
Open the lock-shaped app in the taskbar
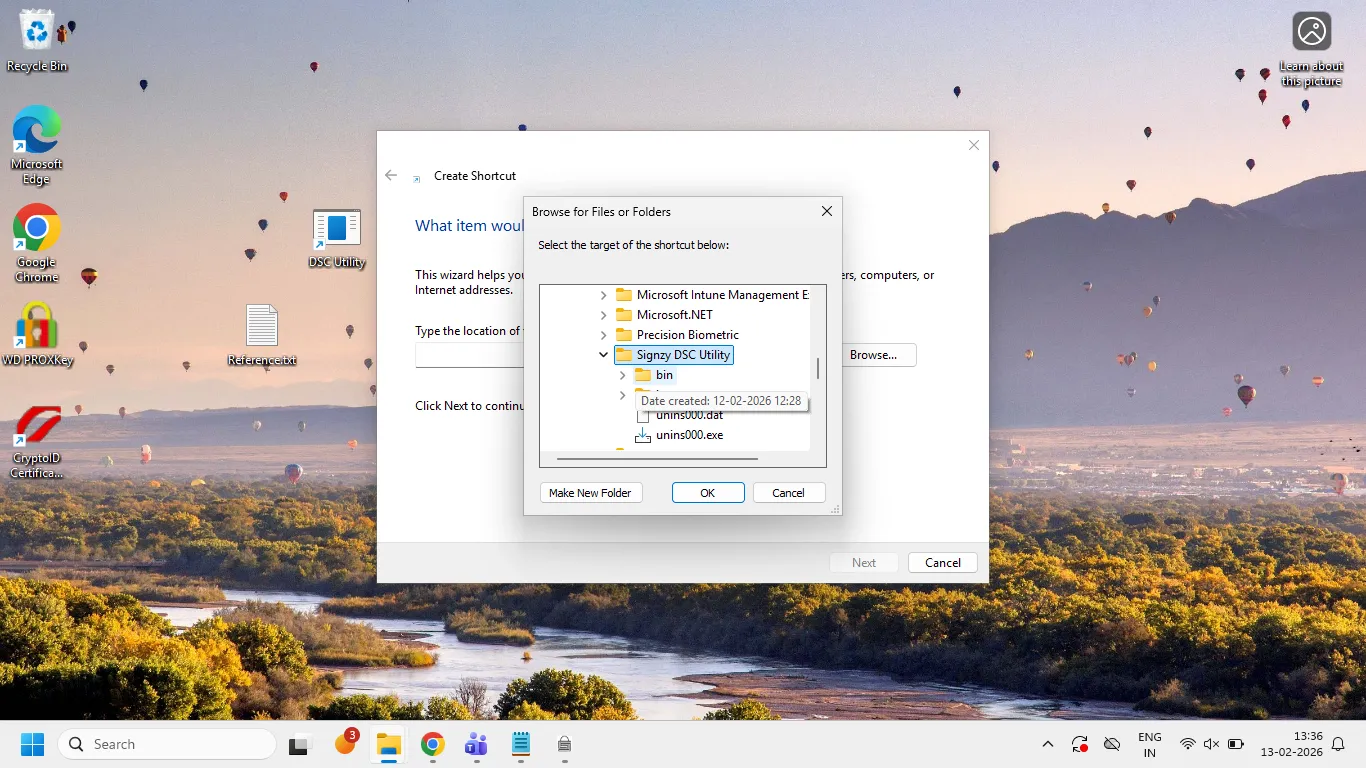(564, 745)
